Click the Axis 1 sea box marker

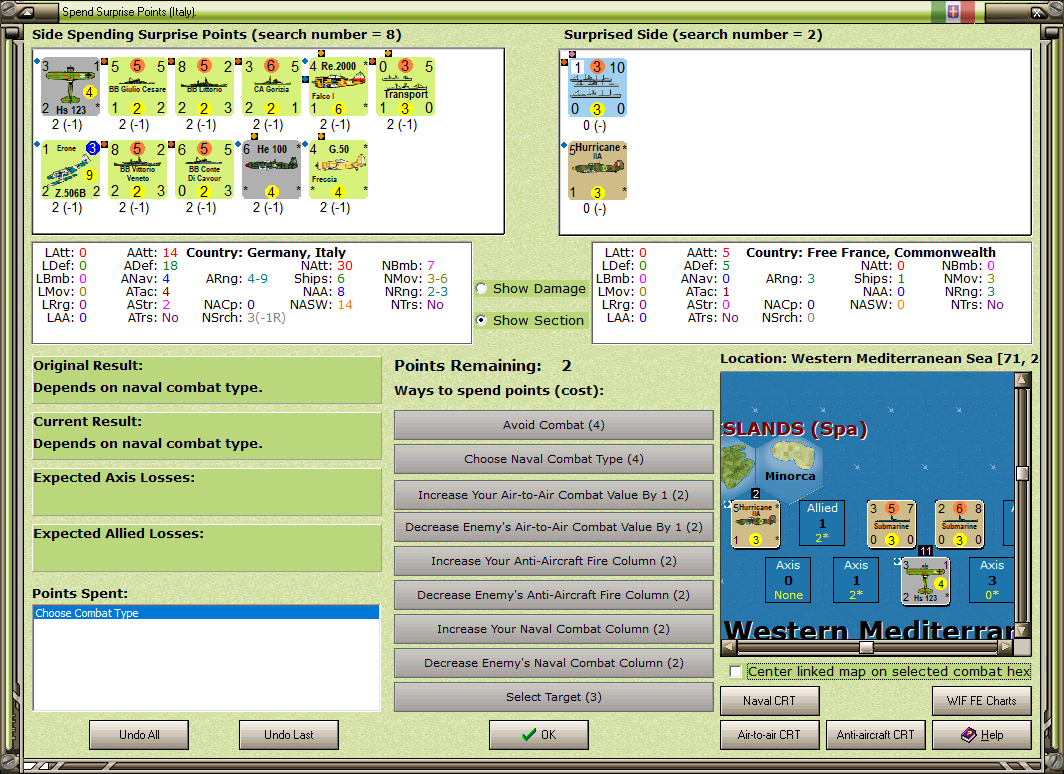pyautogui.click(x=856, y=579)
